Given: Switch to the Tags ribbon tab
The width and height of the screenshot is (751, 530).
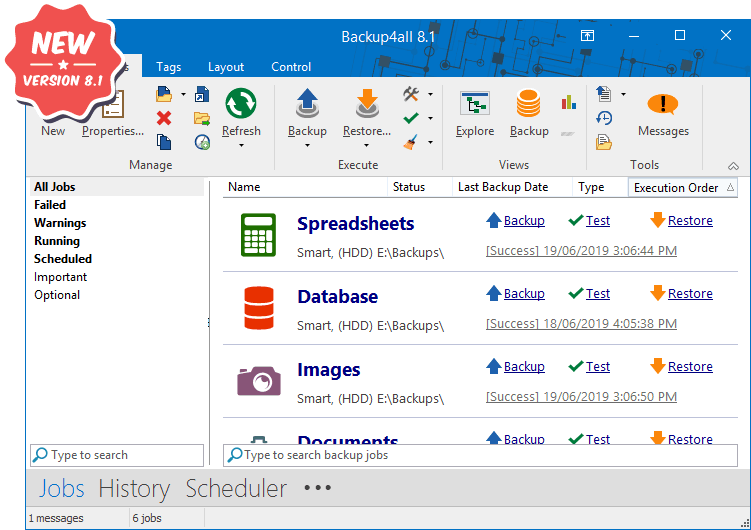Looking at the screenshot, I should (169, 67).
